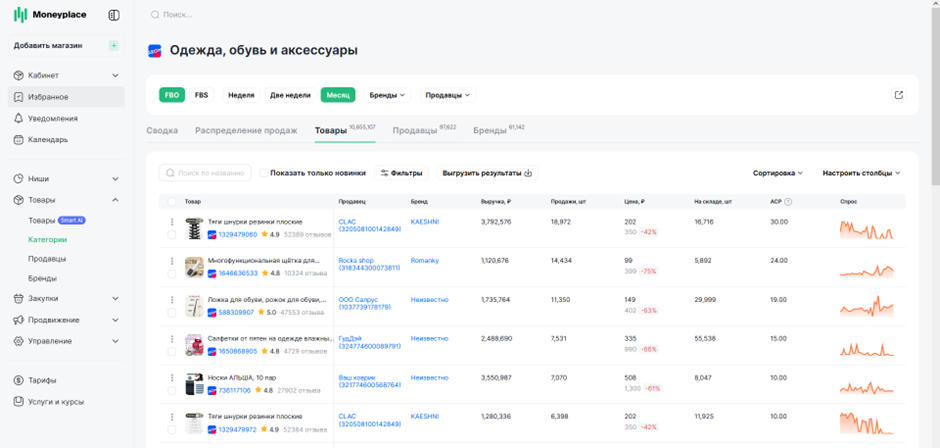Open seller link Rocks shop
The width and height of the screenshot is (940, 448).
(x=369, y=264)
